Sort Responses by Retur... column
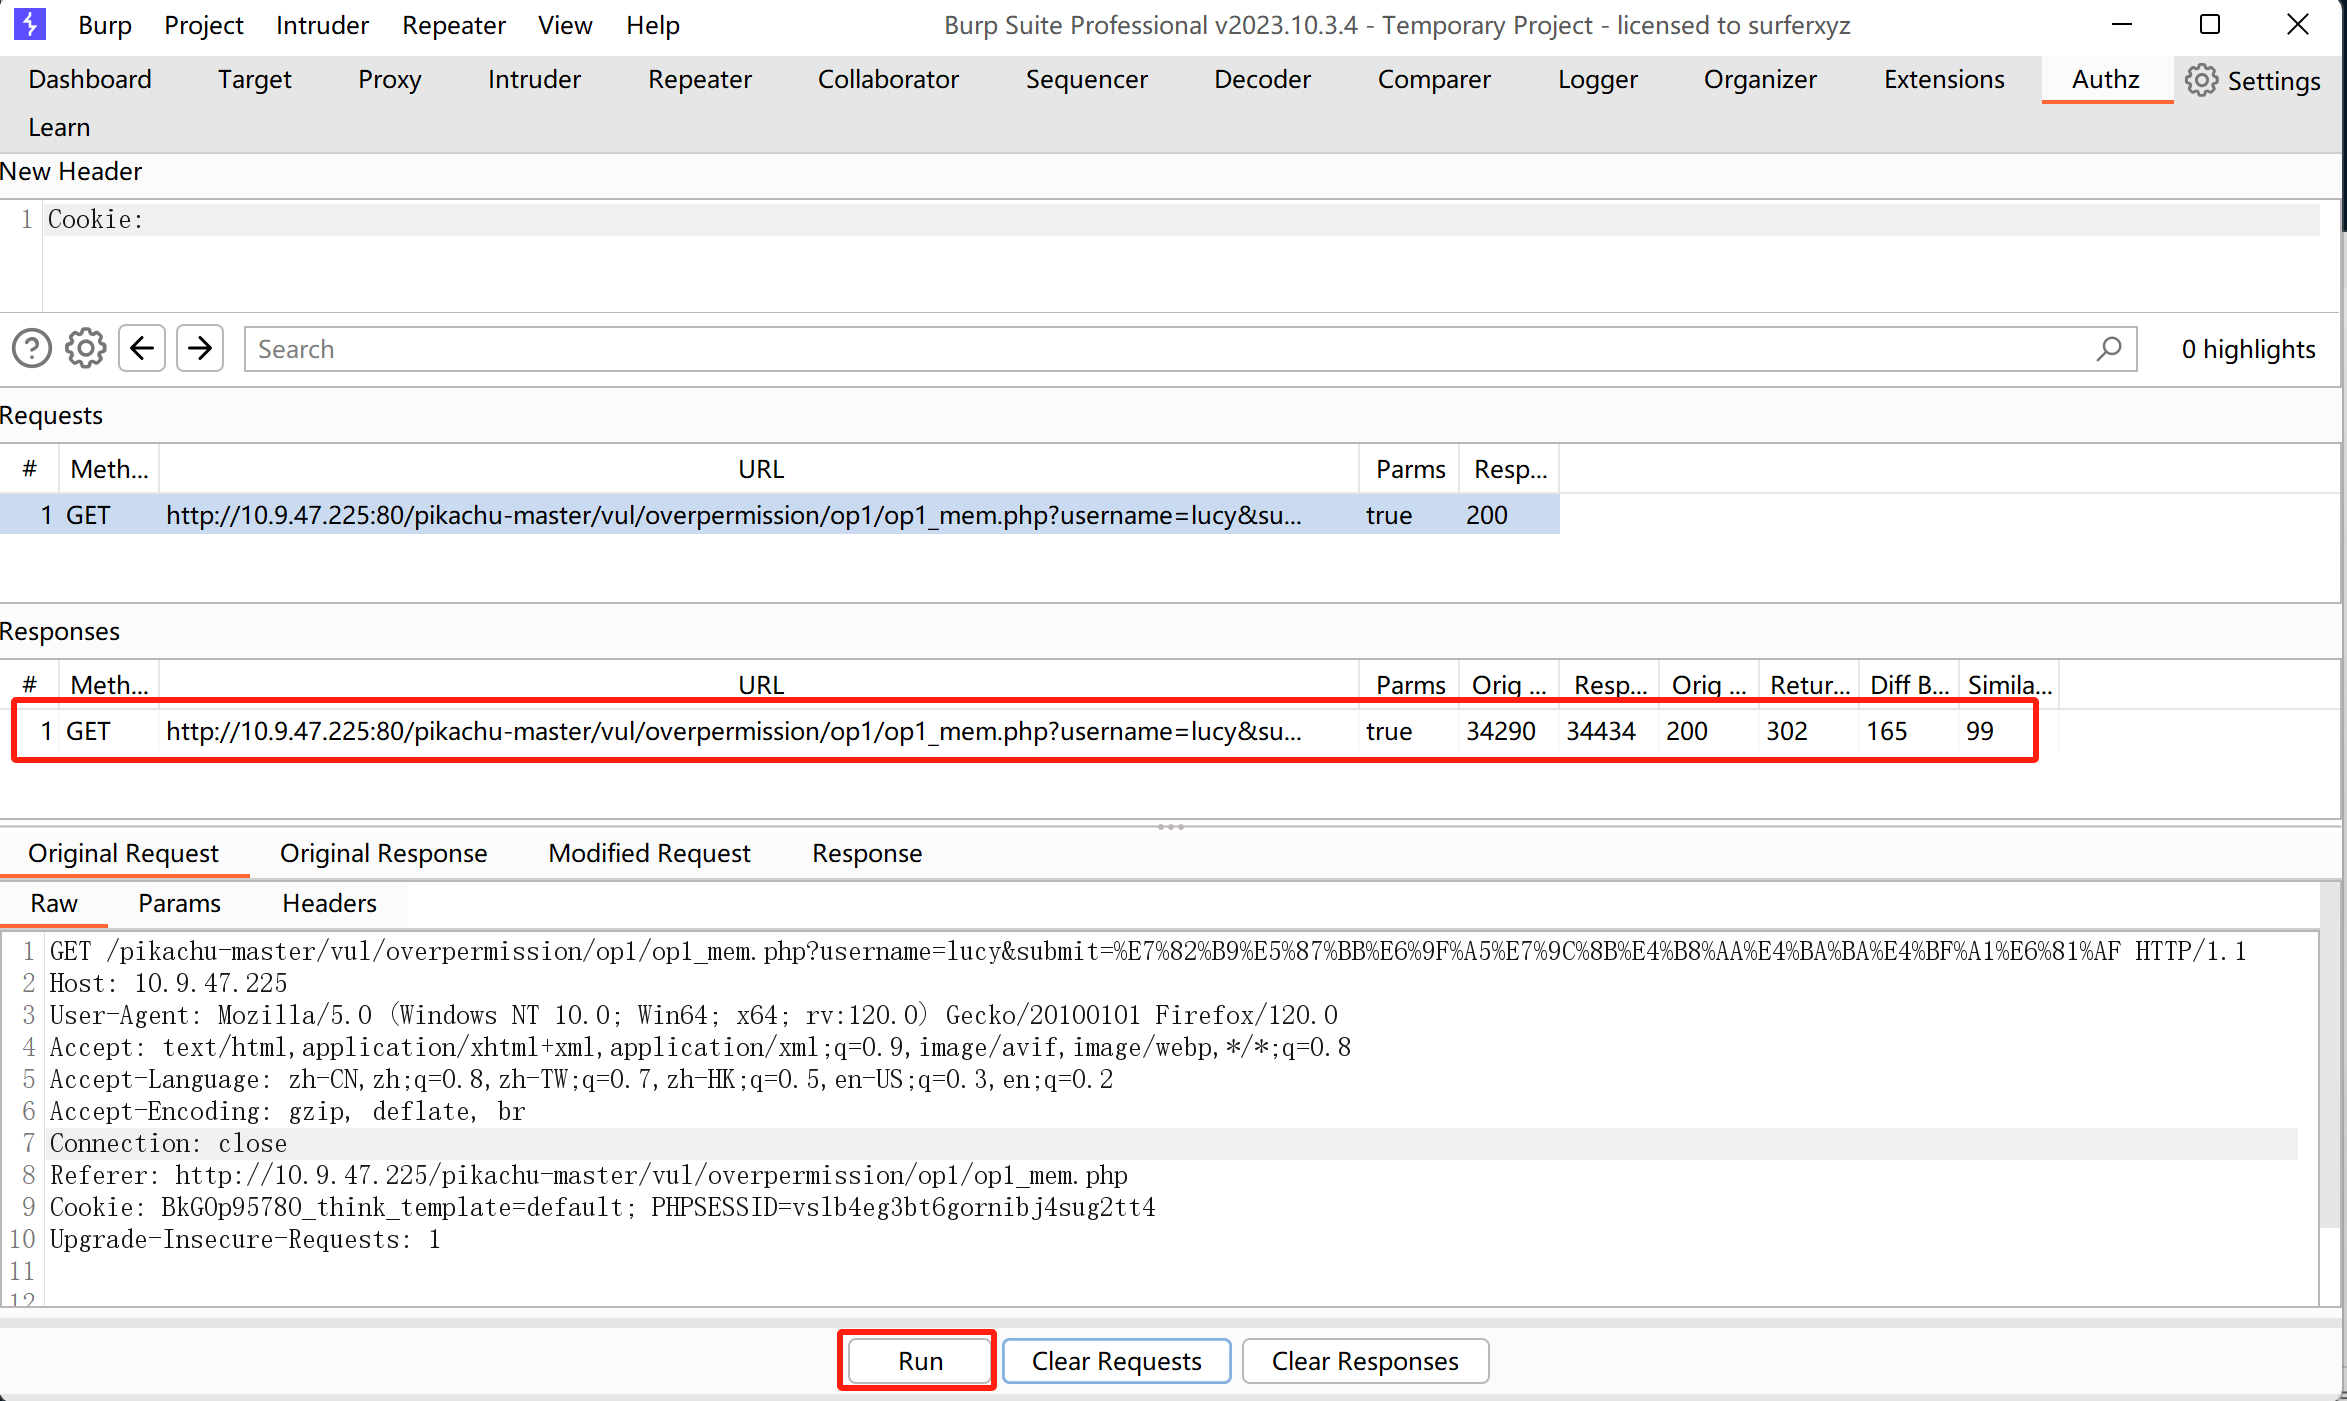The width and height of the screenshot is (2347, 1401). pyautogui.click(x=1809, y=685)
